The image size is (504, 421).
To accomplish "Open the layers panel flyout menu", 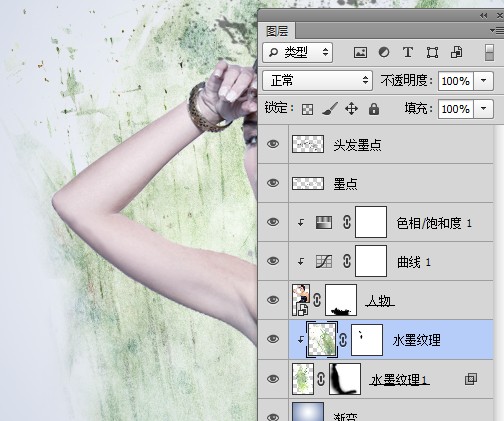I will (497, 31).
